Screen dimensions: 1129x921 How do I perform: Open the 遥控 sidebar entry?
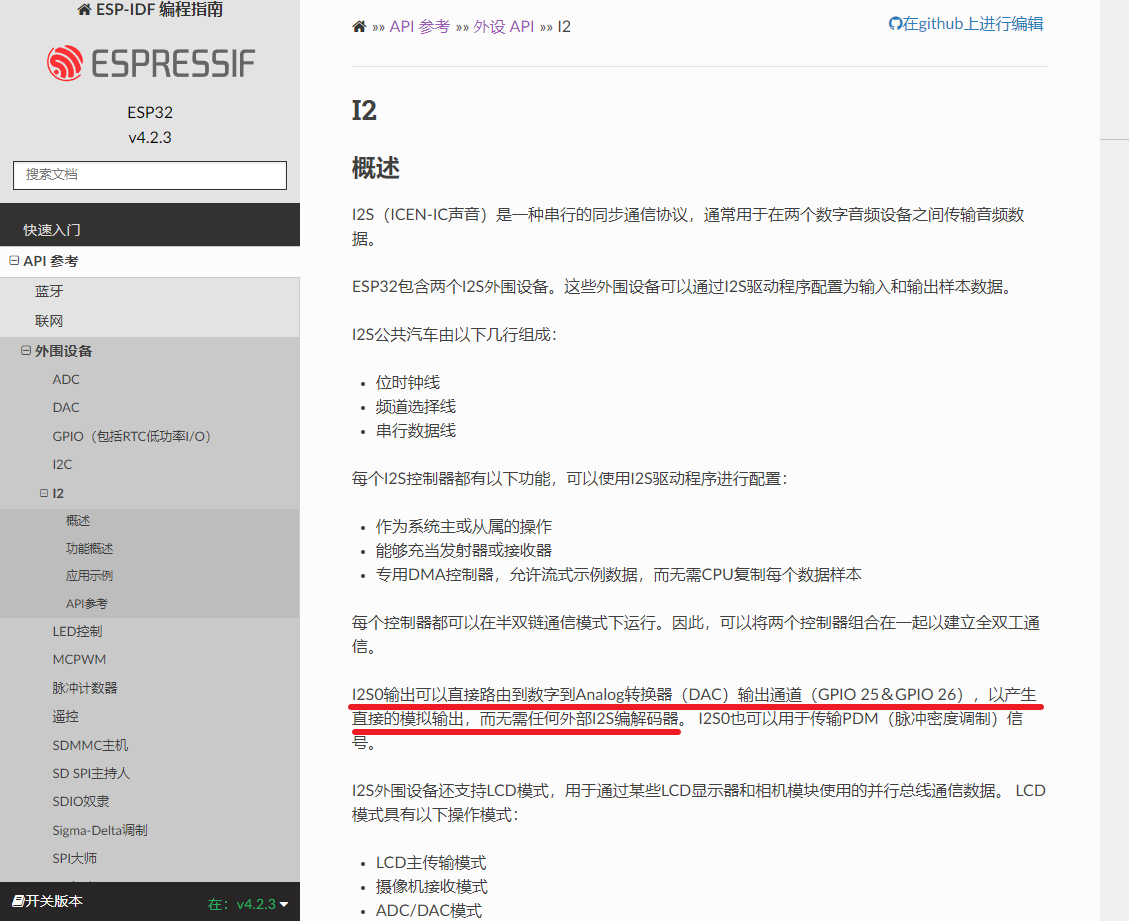pos(66,717)
